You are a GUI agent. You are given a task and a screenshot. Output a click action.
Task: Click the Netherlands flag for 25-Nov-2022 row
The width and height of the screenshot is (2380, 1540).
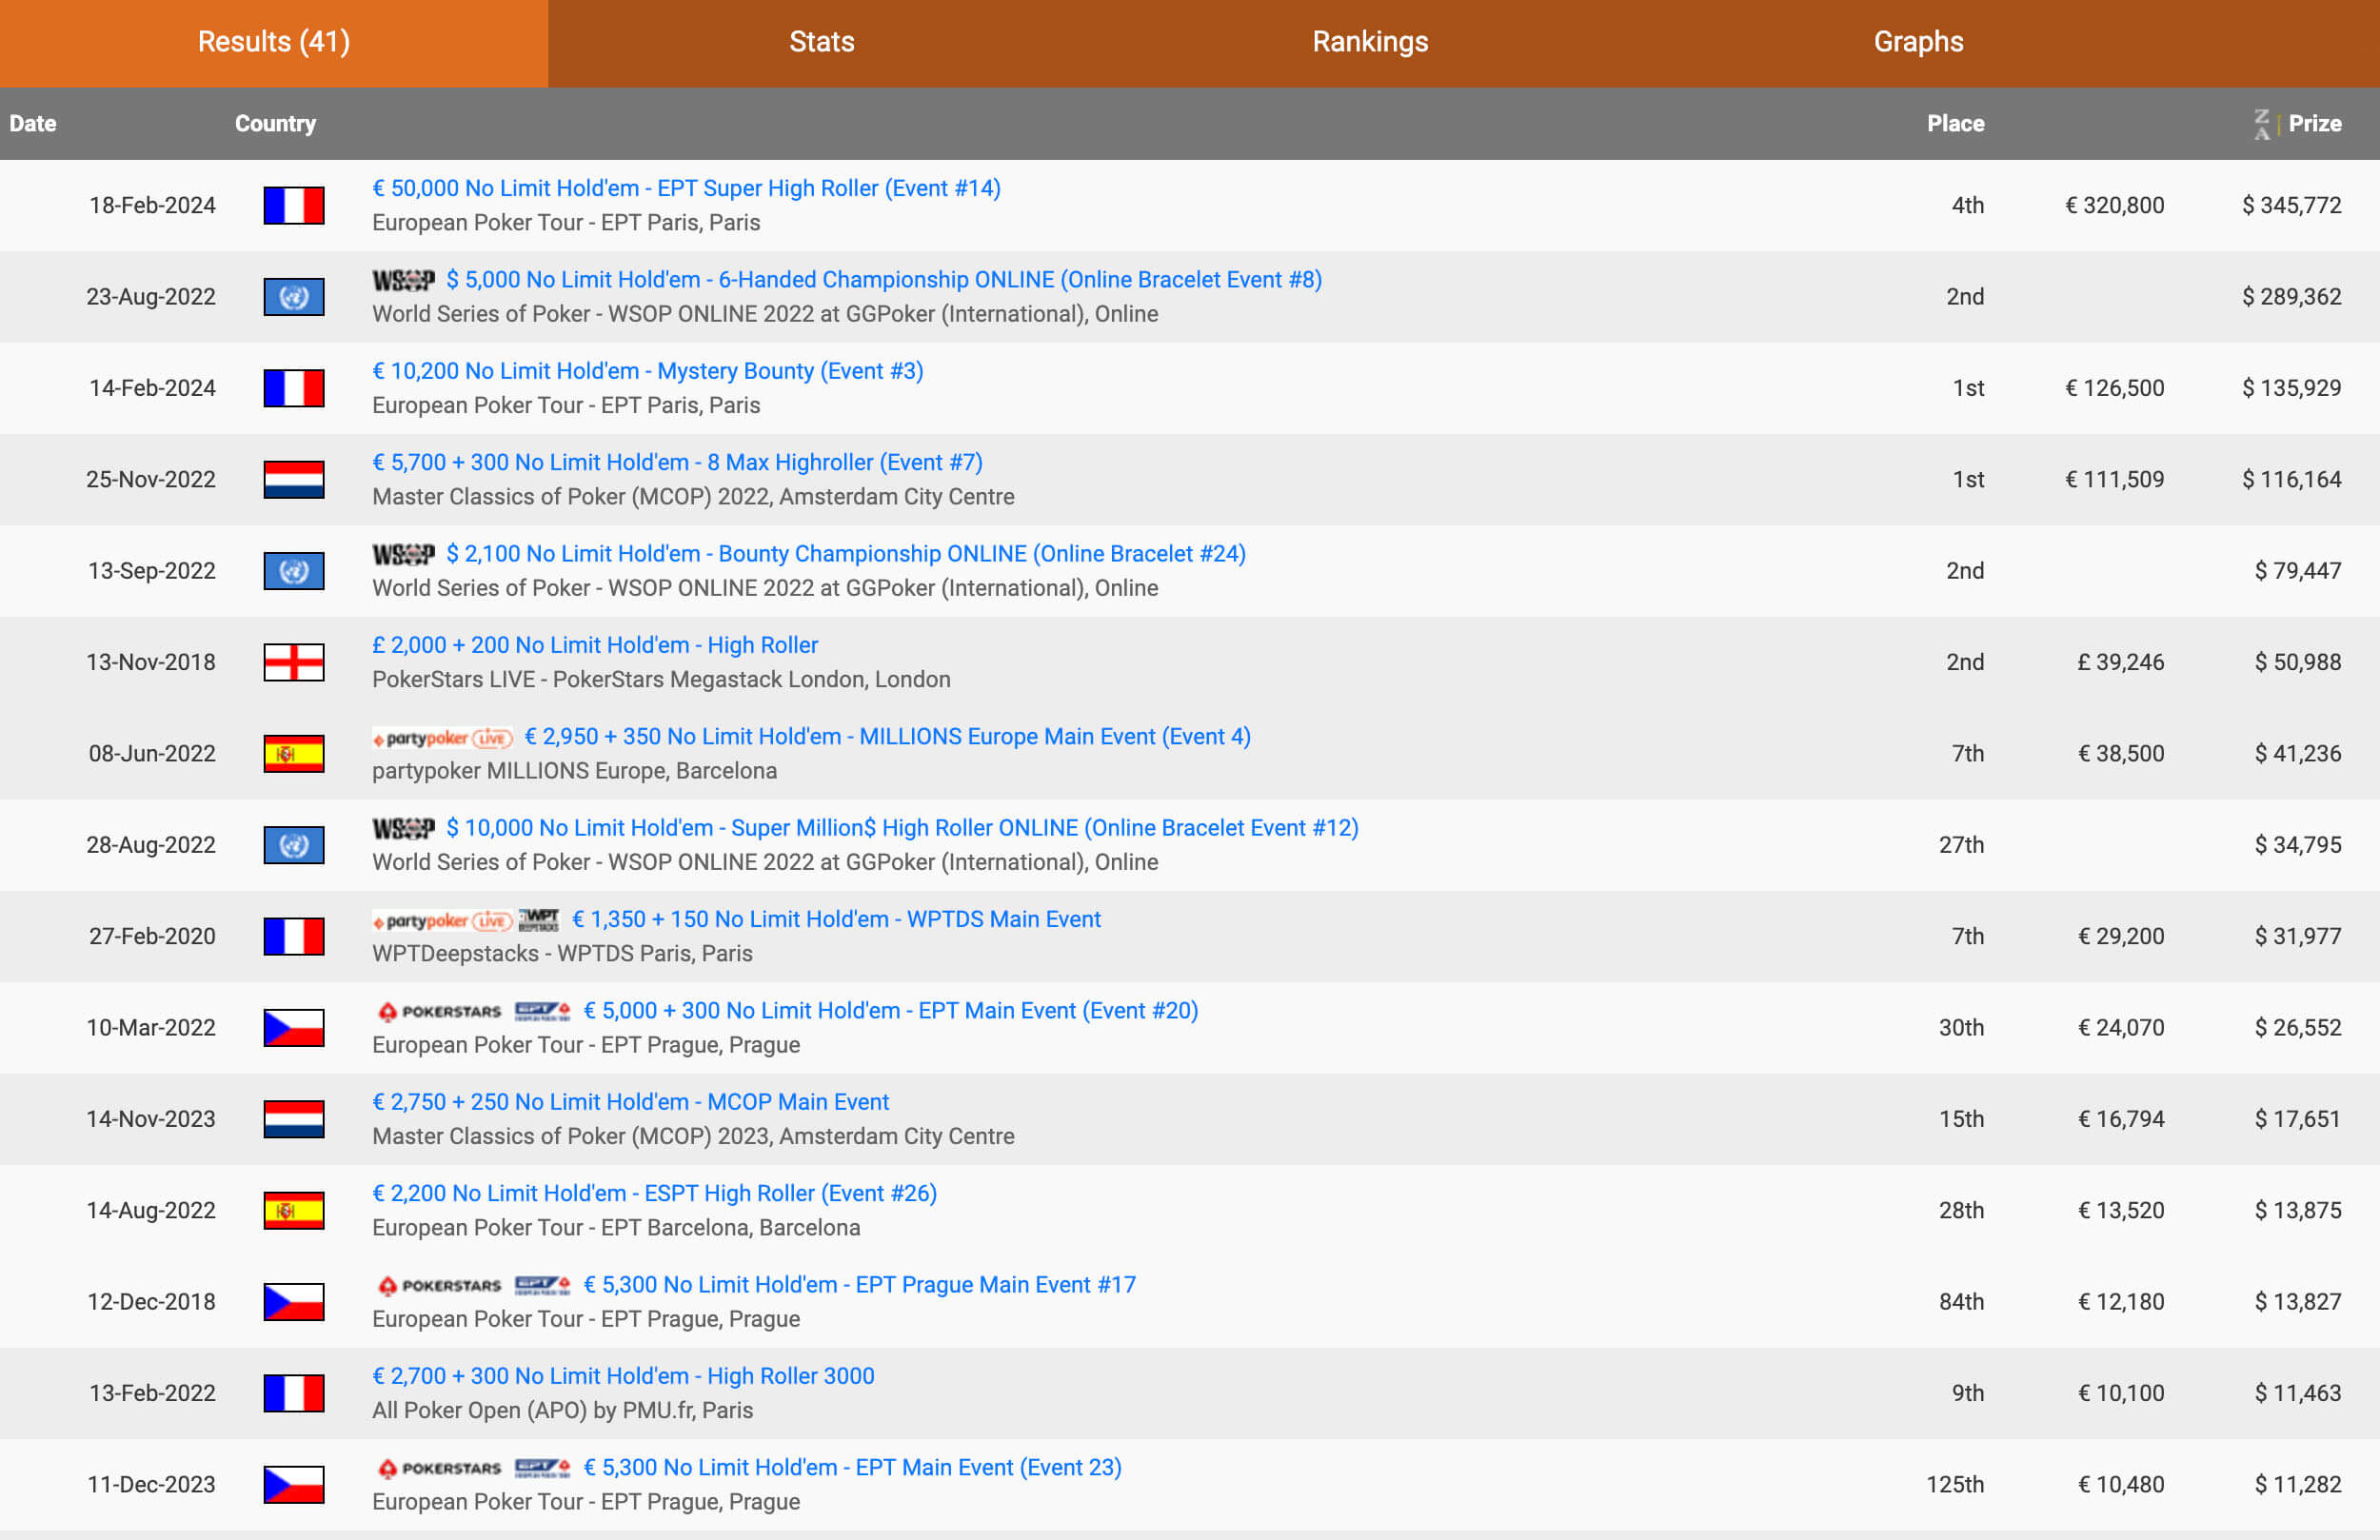tap(293, 479)
